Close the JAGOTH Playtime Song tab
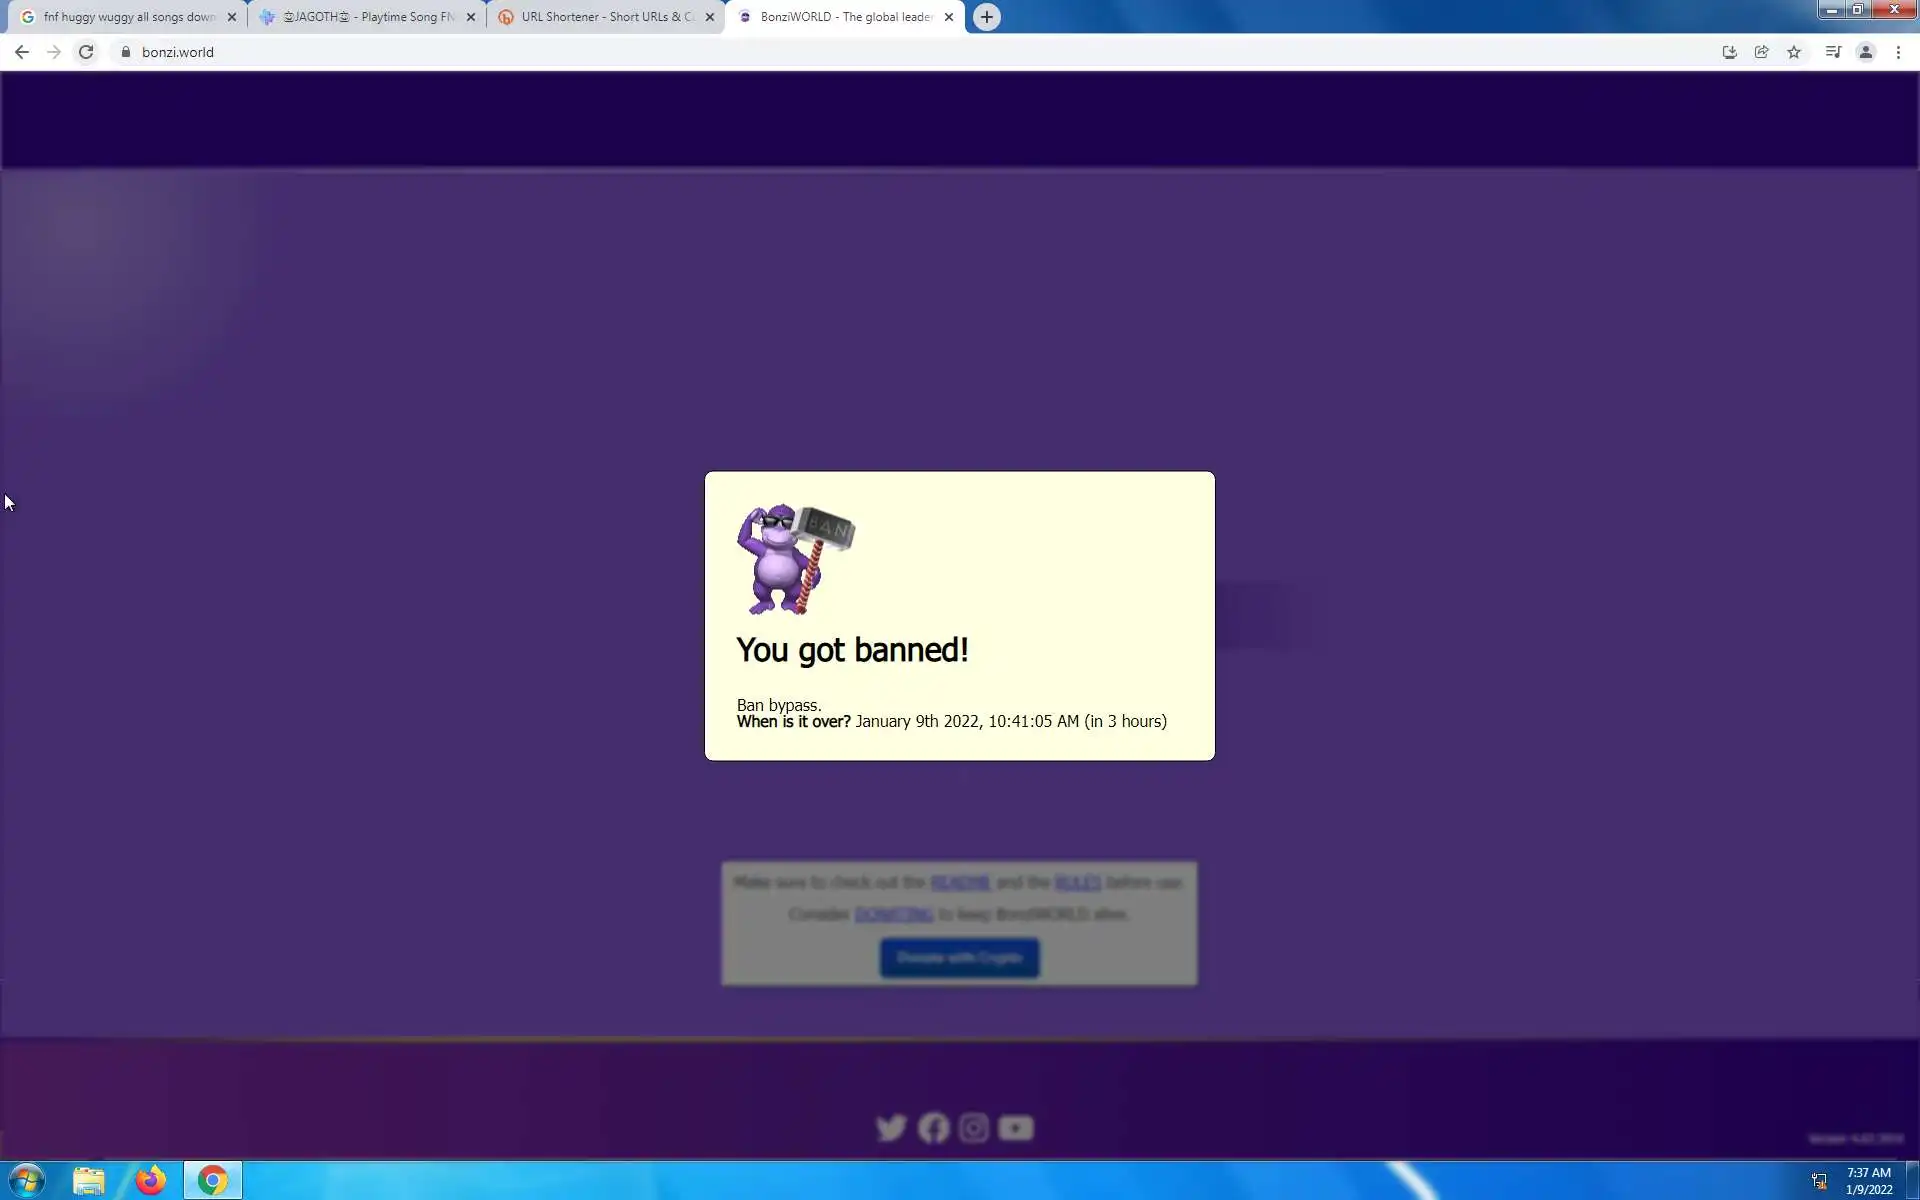Screen dimensions: 1920x1200 [471, 17]
